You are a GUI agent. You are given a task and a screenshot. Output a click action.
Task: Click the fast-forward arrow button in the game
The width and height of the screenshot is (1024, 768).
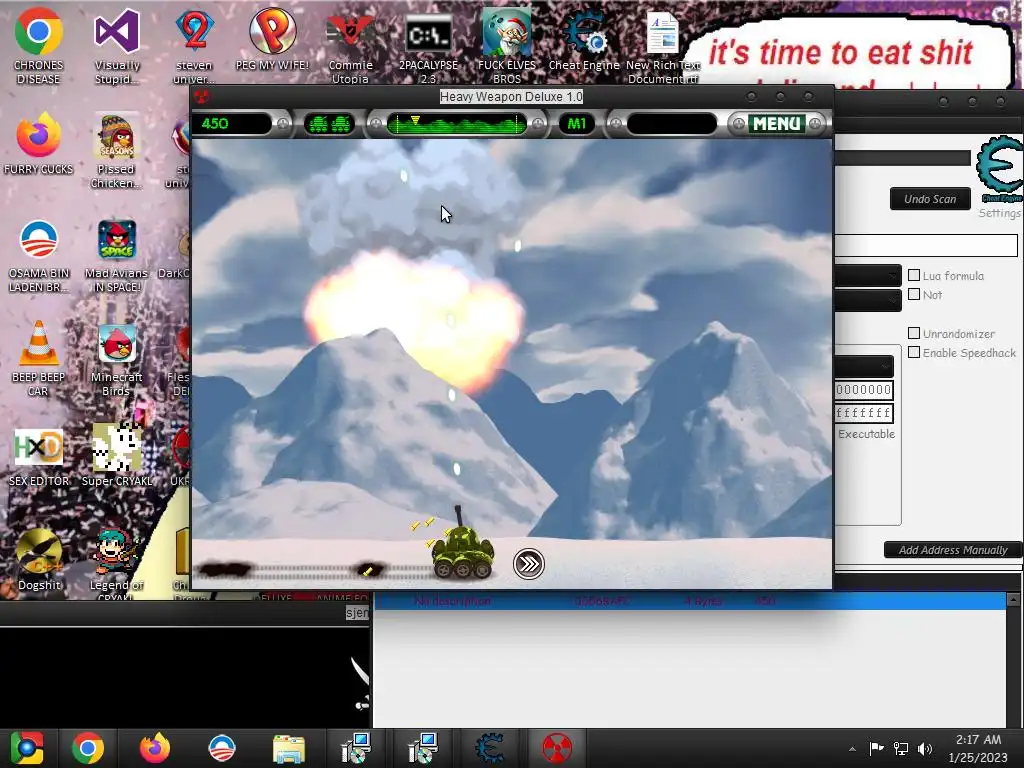(x=528, y=564)
